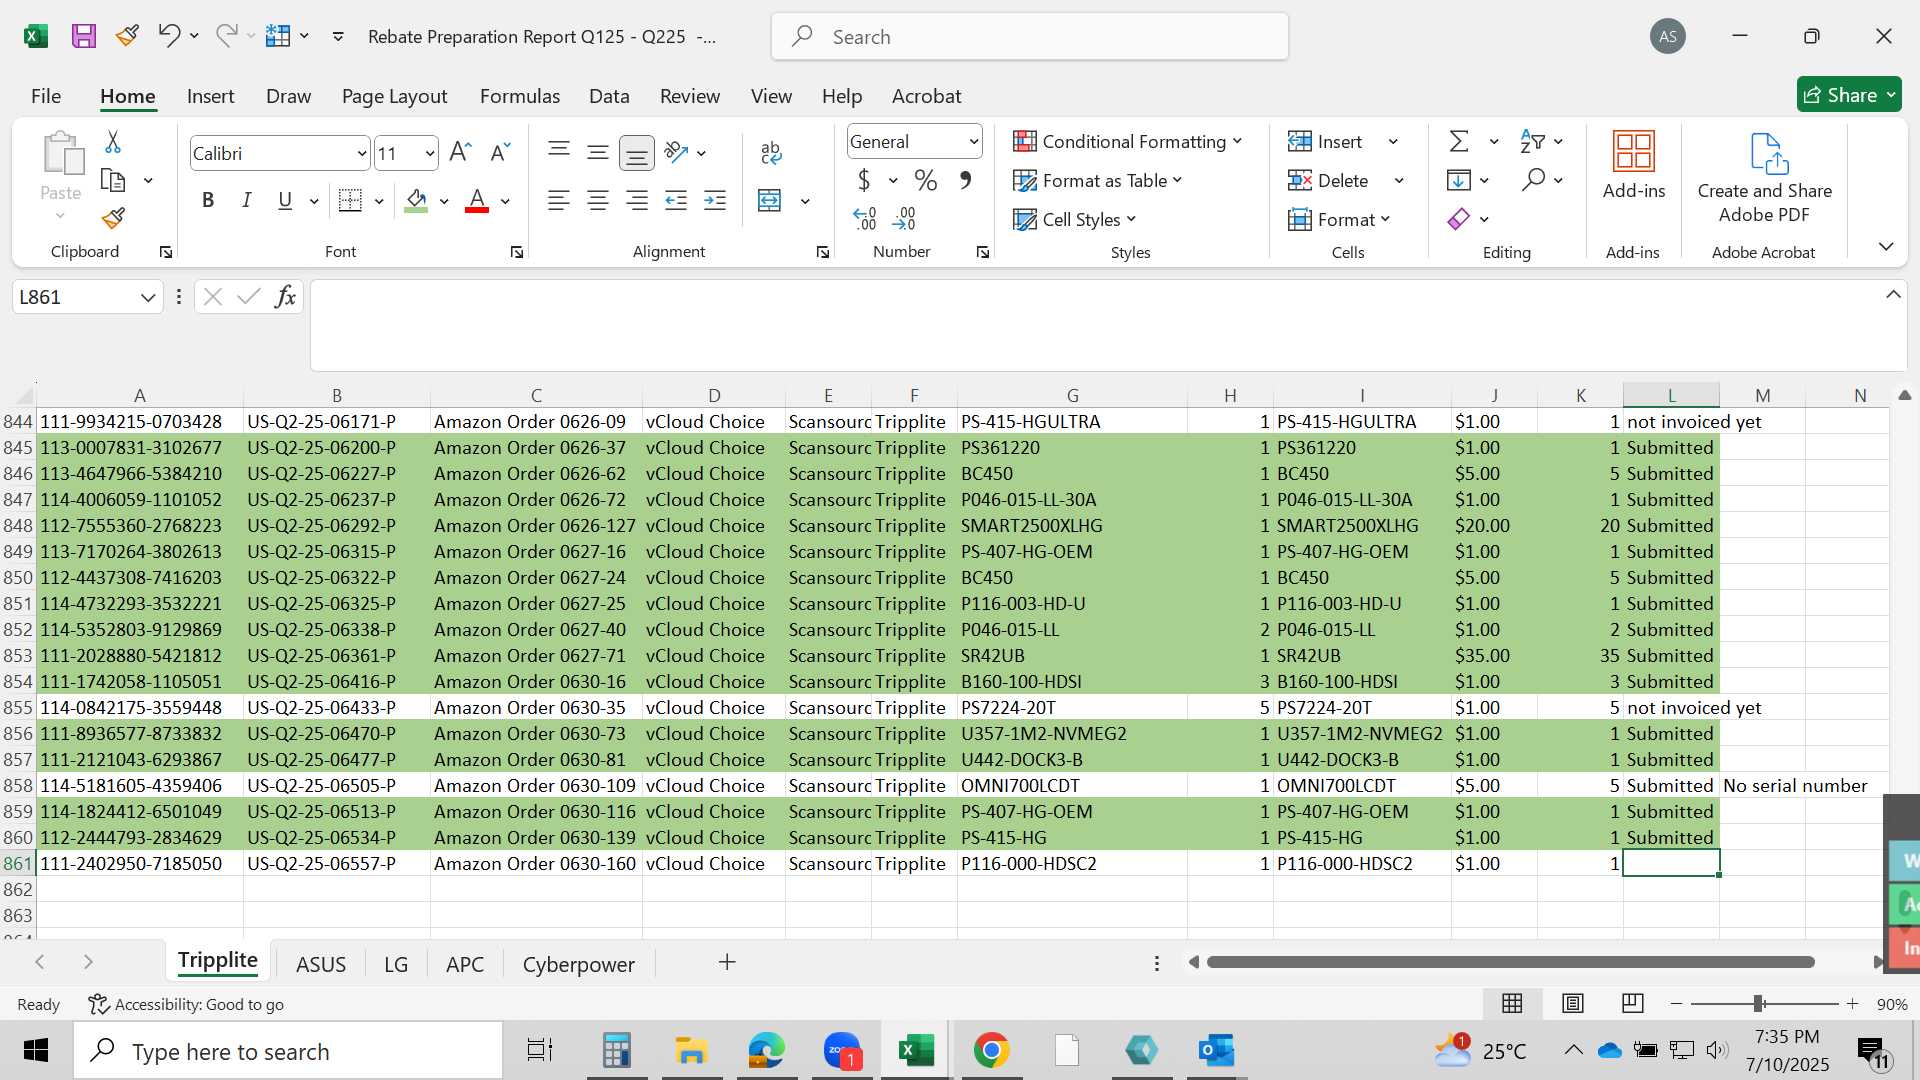Add a new worksheet with plus button

727,962
